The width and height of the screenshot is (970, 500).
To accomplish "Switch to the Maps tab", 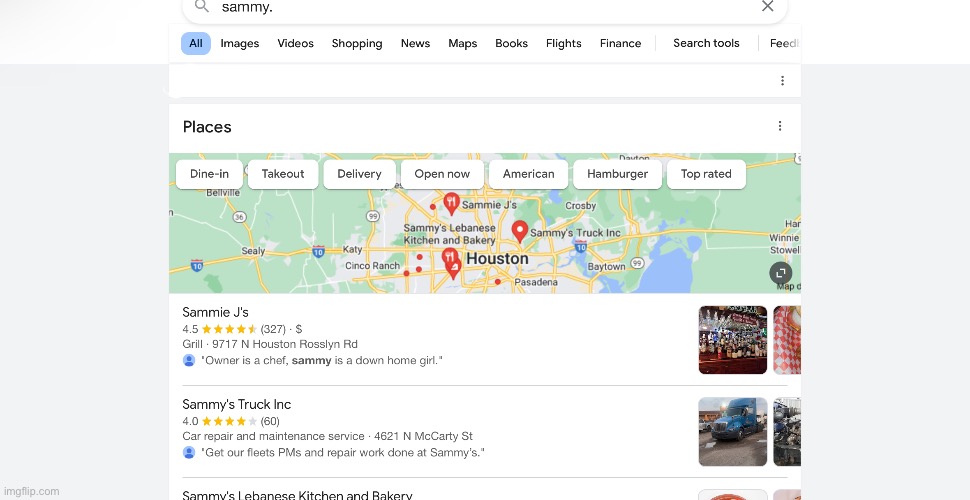I will point(462,44).
